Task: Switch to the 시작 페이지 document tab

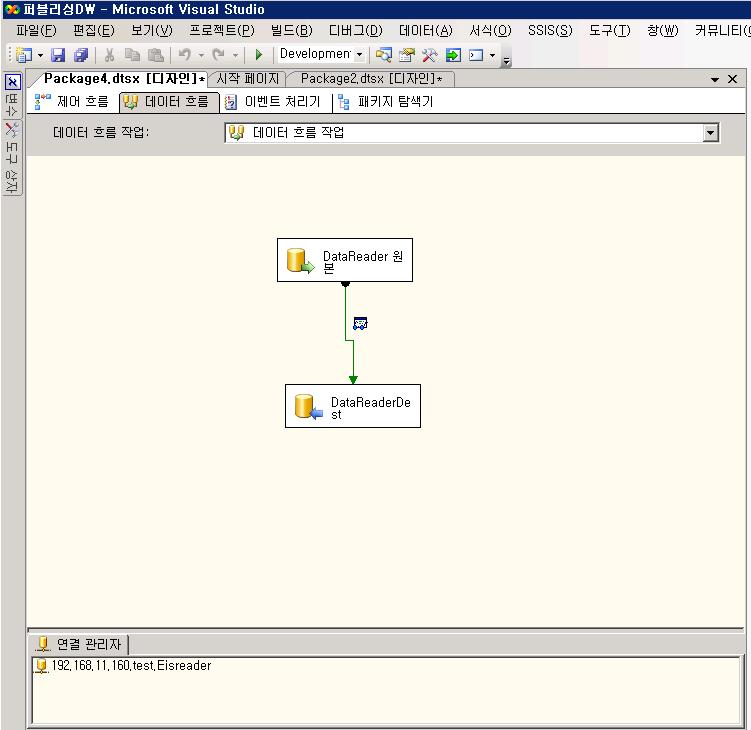Action: 247,79
